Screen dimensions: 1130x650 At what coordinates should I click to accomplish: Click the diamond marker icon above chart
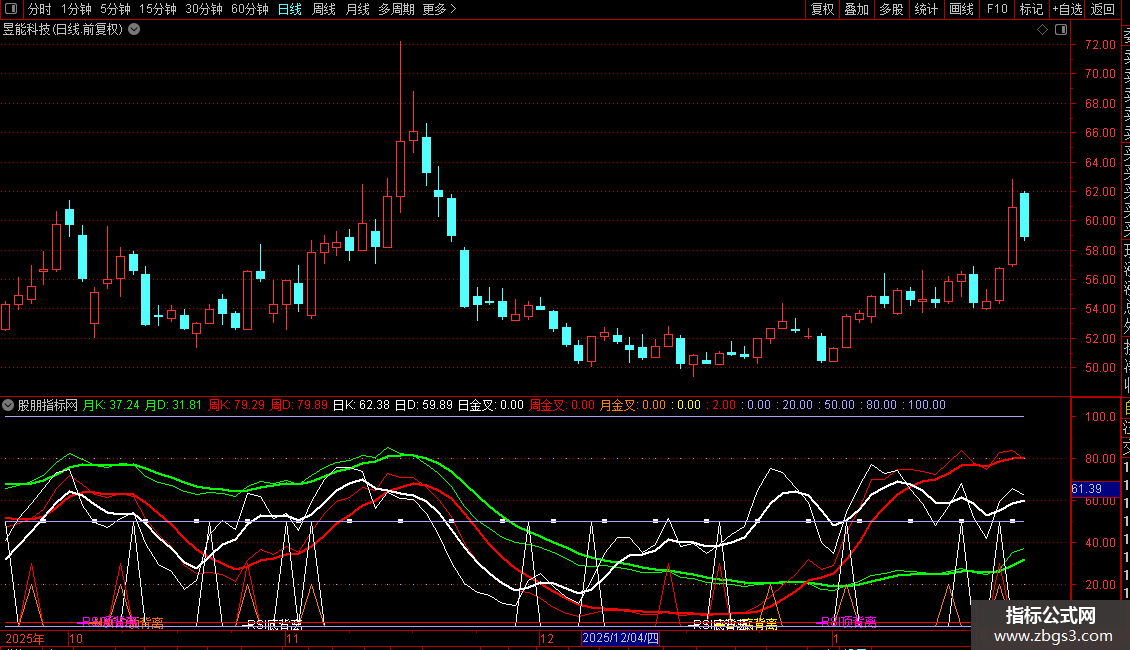pyautogui.click(x=1042, y=30)
